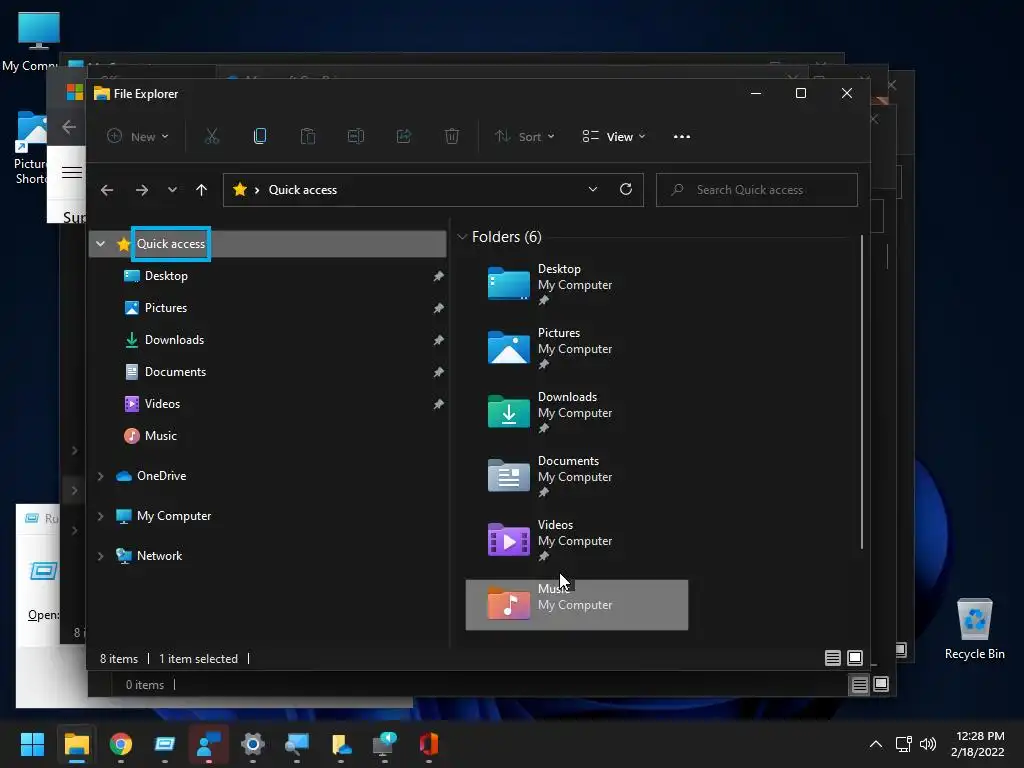Go up one level arrow
The width and height of the screenshot is (1024, 768).
[201, 190]
